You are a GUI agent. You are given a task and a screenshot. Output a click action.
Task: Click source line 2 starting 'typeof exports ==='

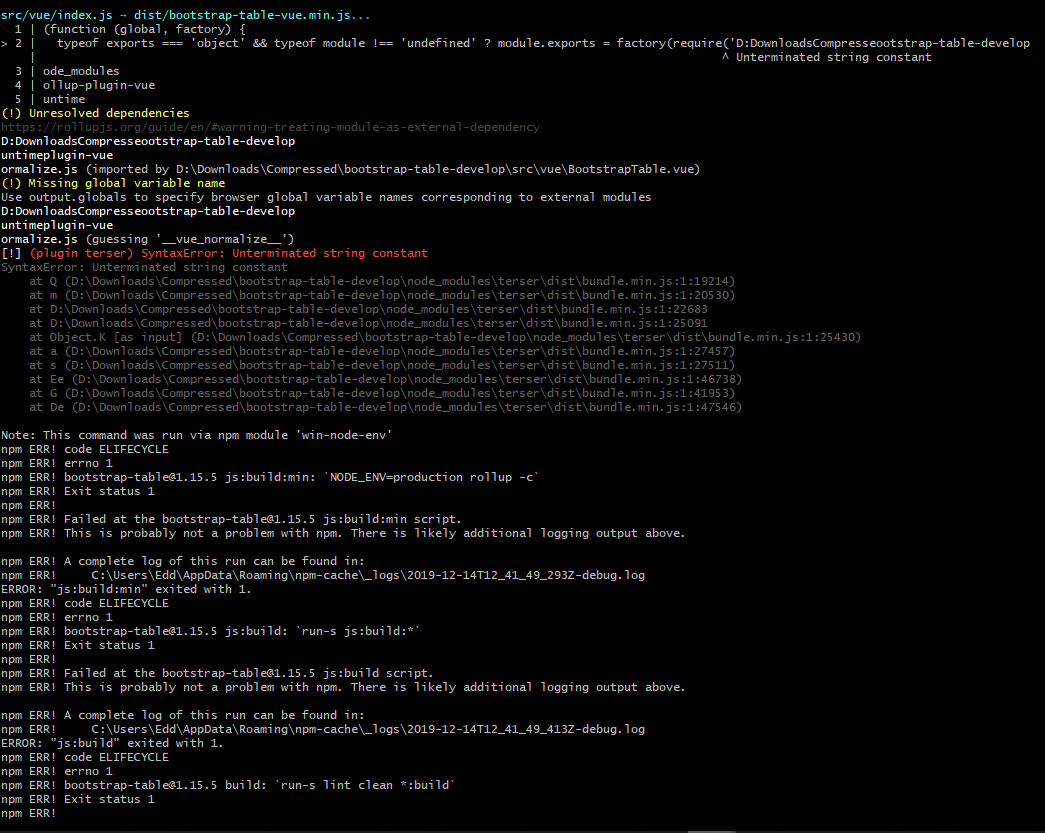point(515,43)
